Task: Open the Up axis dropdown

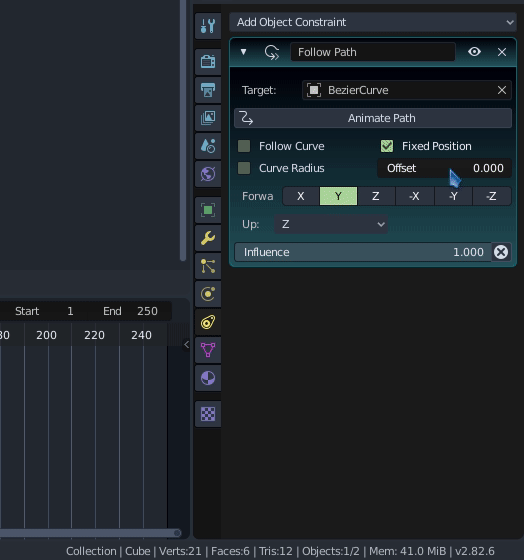Action: click(x=331, y=224)
